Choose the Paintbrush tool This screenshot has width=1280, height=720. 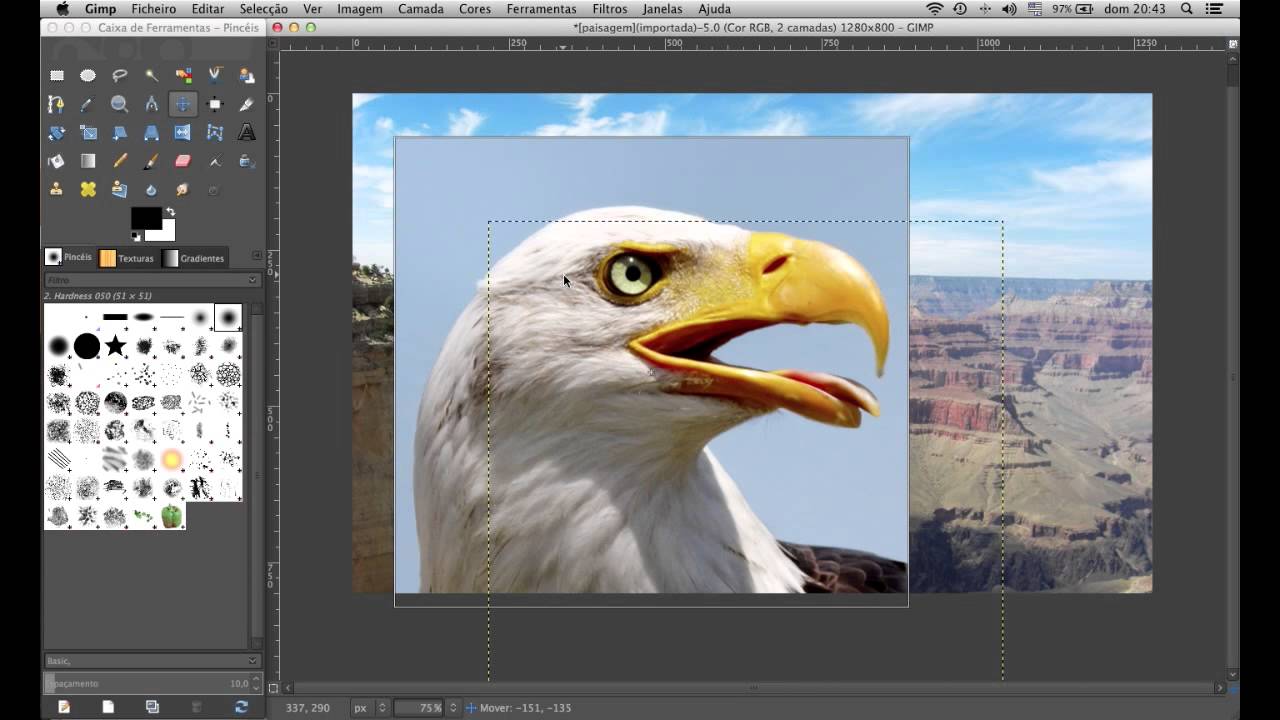click(151, 161)
